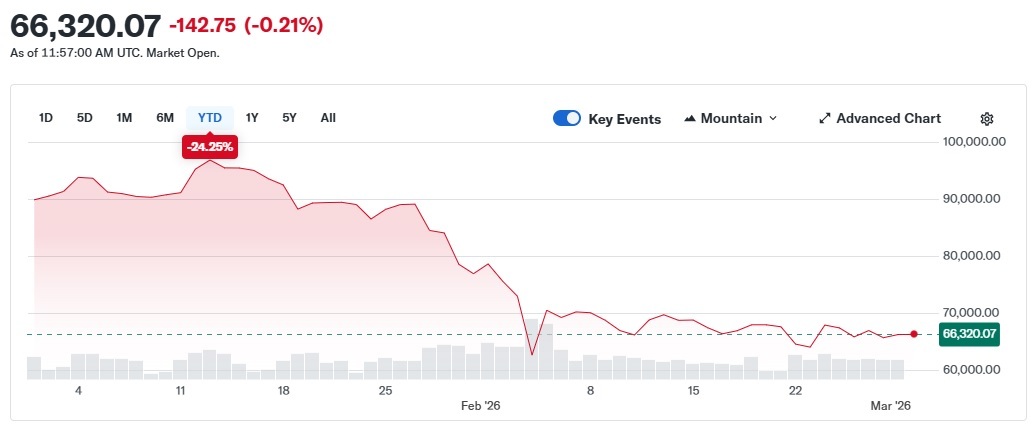Click the red endpoint dot on the line

(x=914, y=334)
